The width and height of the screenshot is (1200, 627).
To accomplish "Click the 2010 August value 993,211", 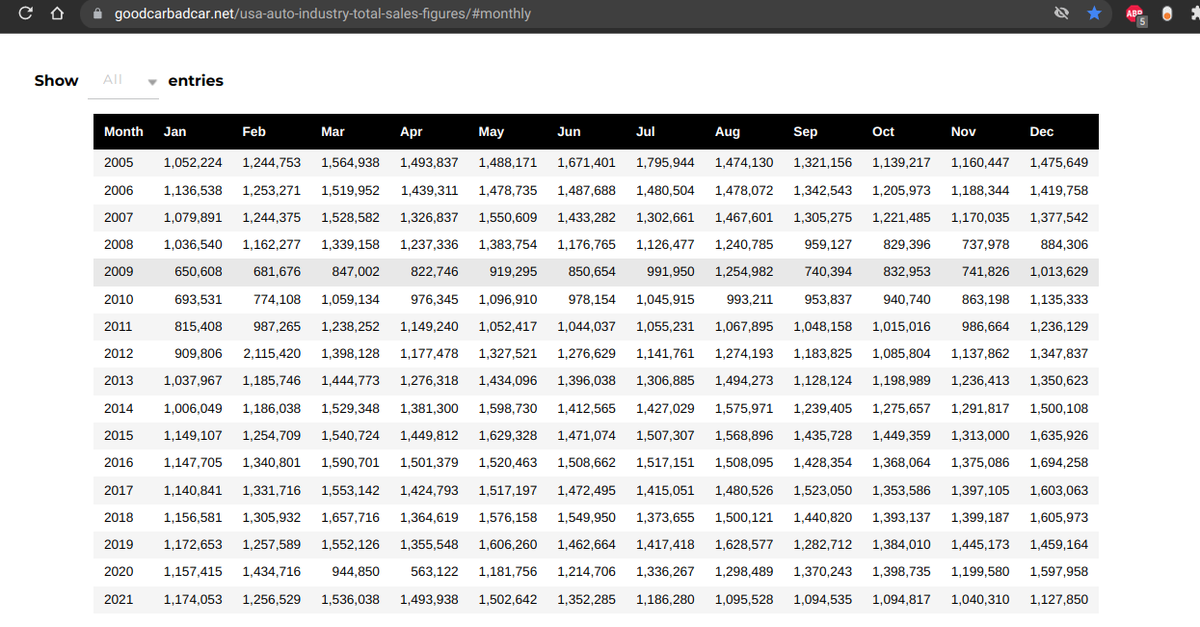I will [x=749, y=299].
